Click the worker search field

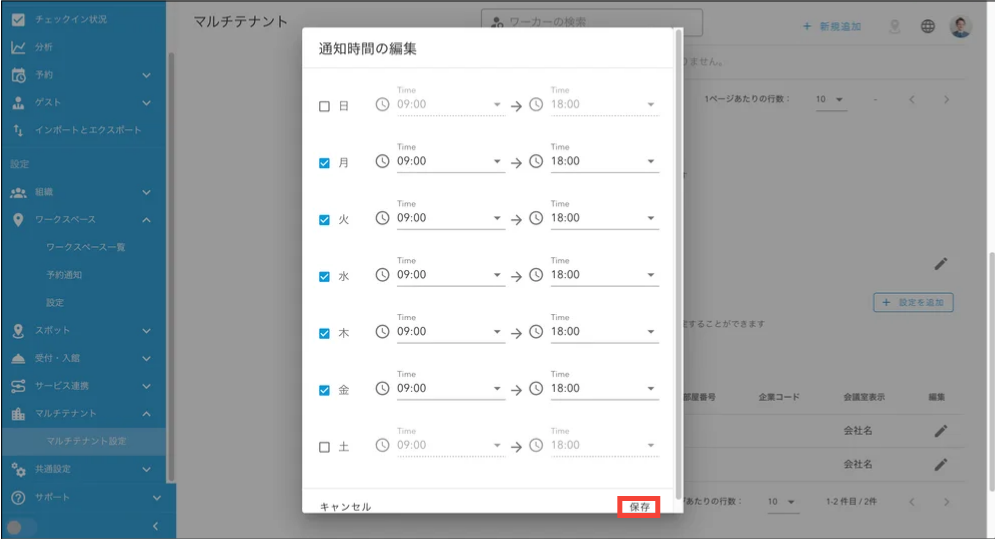pyautogui.click(x=592, y=22)
